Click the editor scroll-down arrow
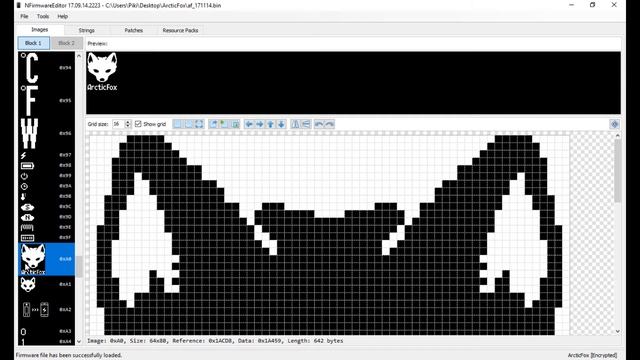640x360 pixels. click(x=618, y=331)
